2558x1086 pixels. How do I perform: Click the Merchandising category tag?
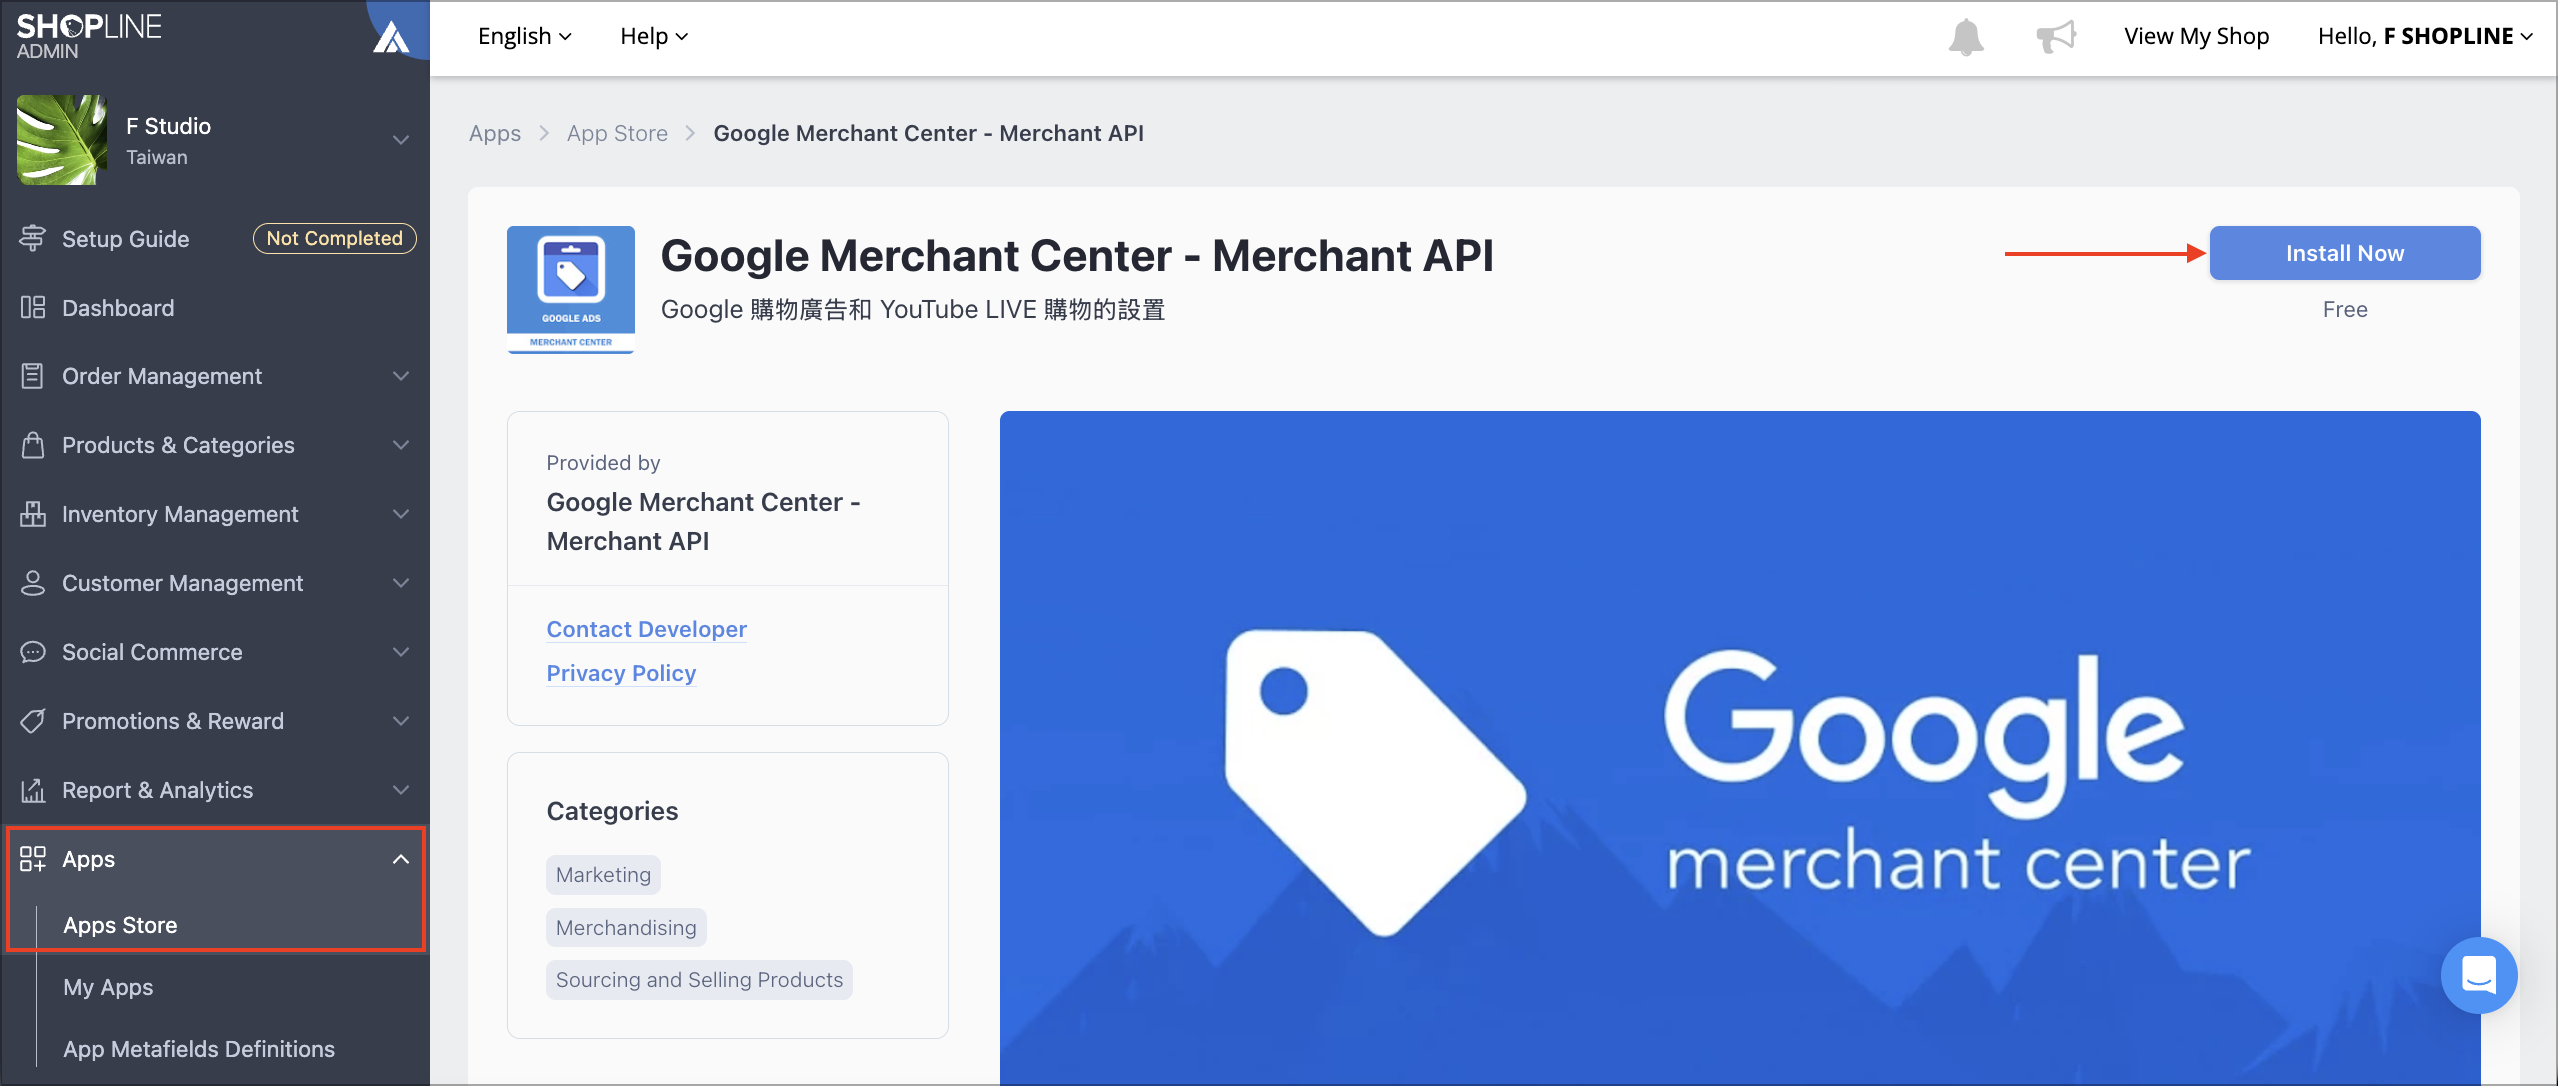[626, 928]
